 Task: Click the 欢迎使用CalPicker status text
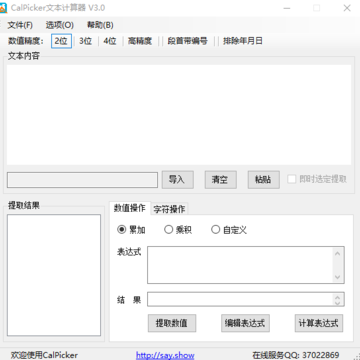coord(44,355)
